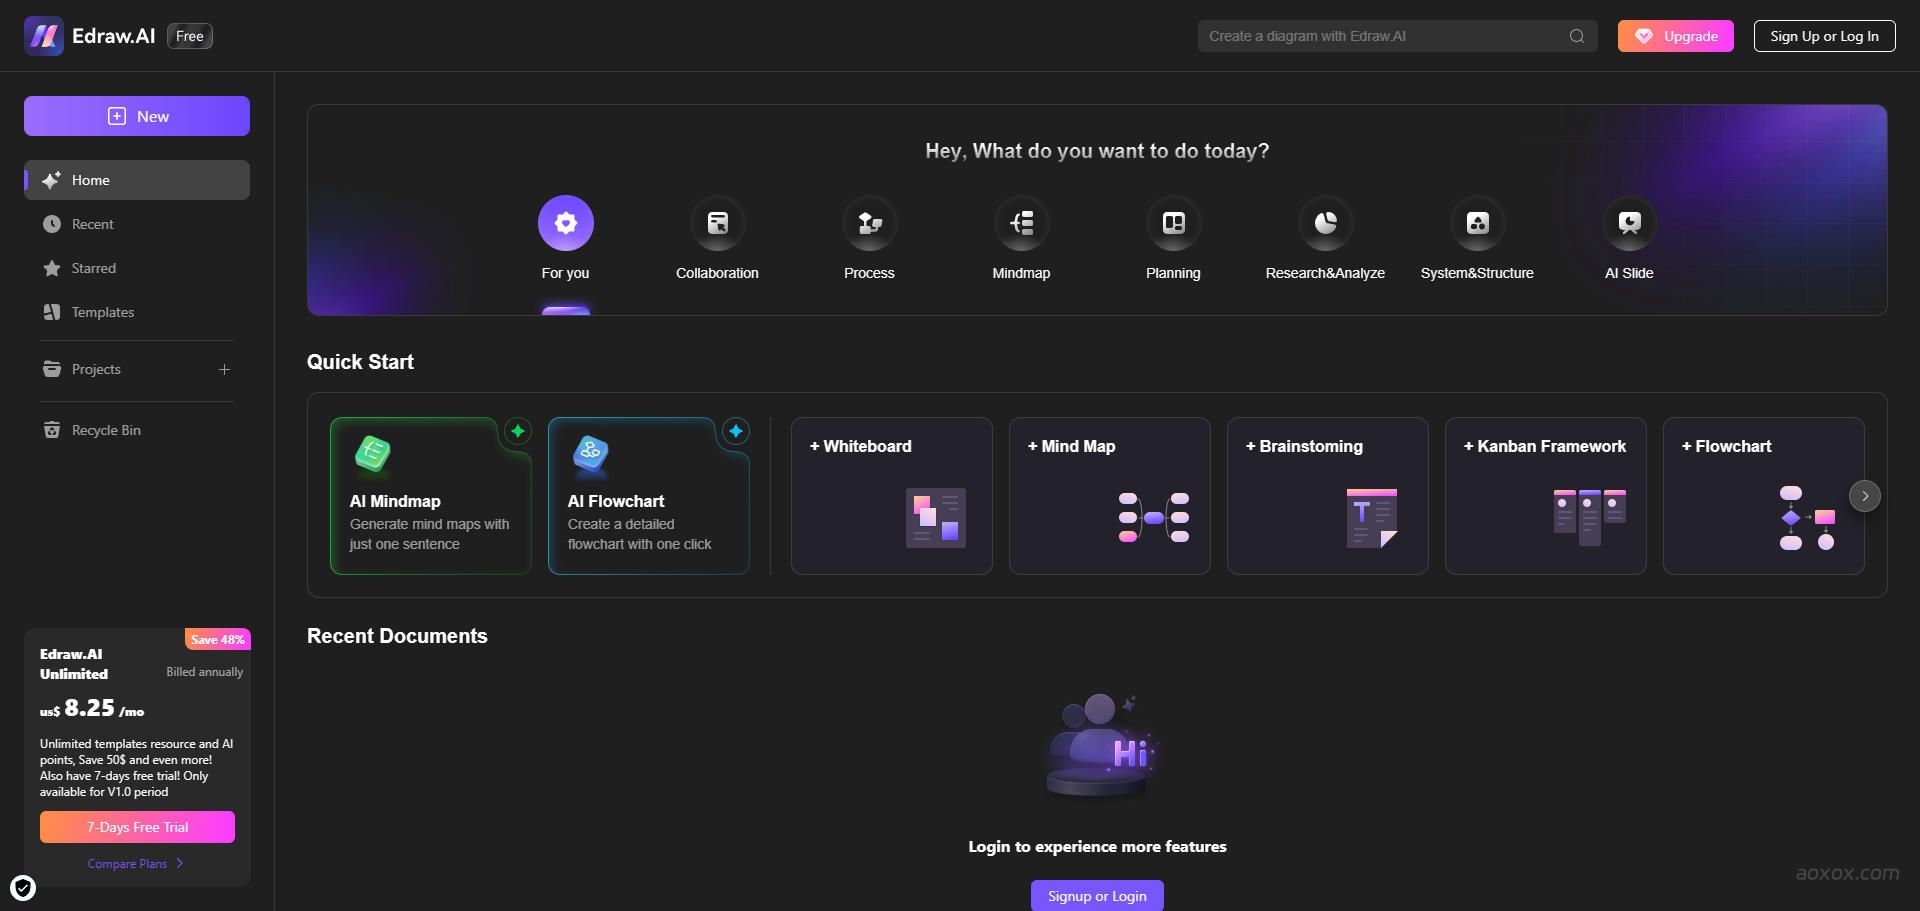Click the Starred star icon
Viewport: 1920px width, 911px height.
pyautogui.click(x=52, y=268)
